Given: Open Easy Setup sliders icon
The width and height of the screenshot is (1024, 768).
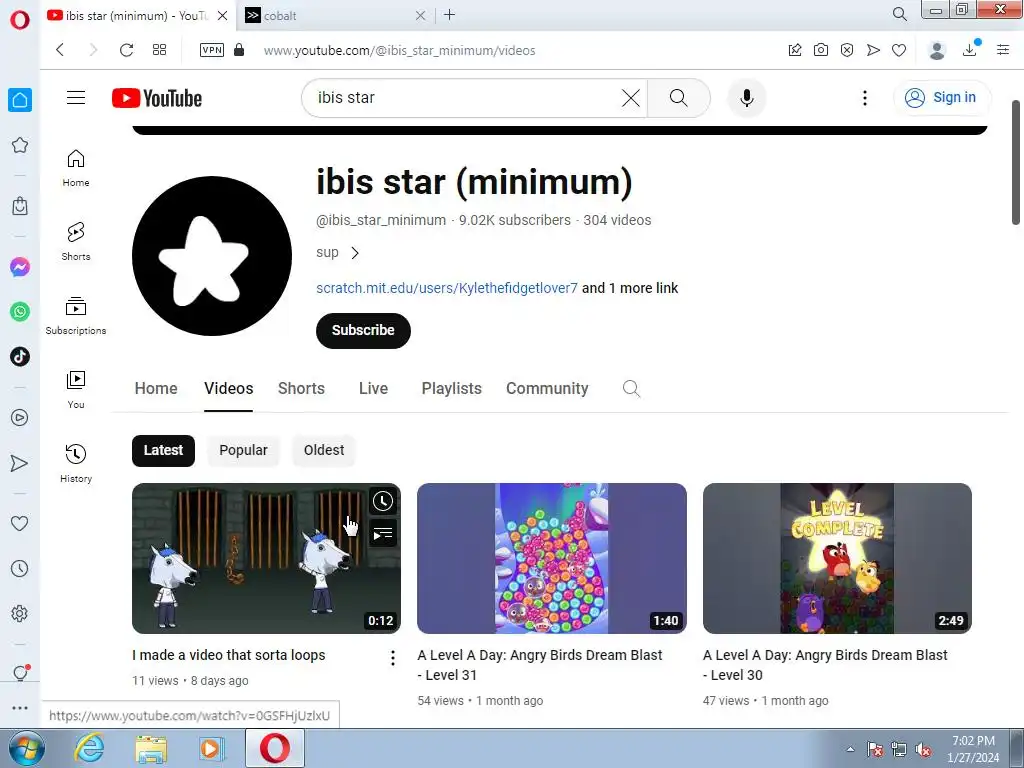Looking at the screenshot, I should click(1003, 50).
